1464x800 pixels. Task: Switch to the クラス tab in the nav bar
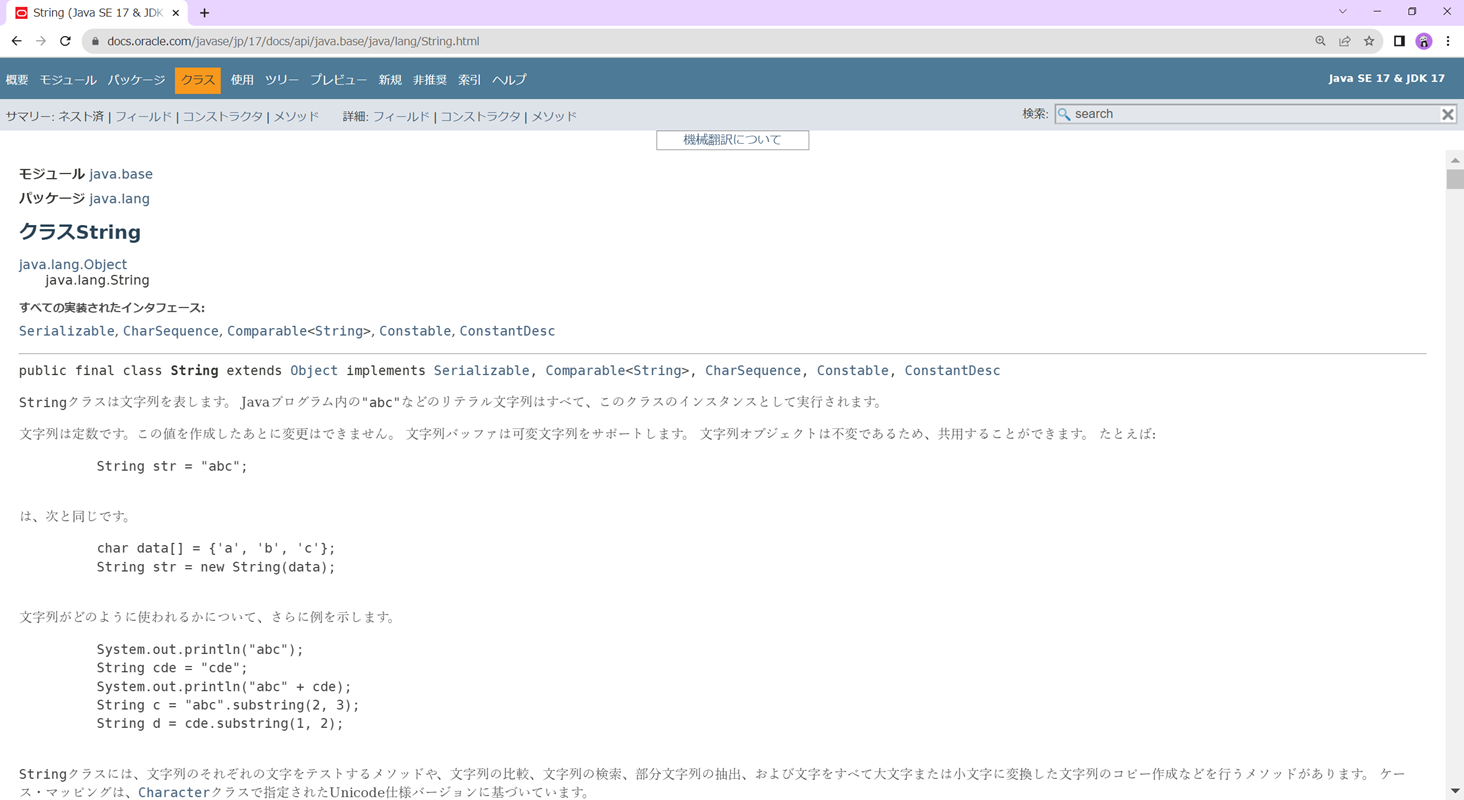click(196, 79)
